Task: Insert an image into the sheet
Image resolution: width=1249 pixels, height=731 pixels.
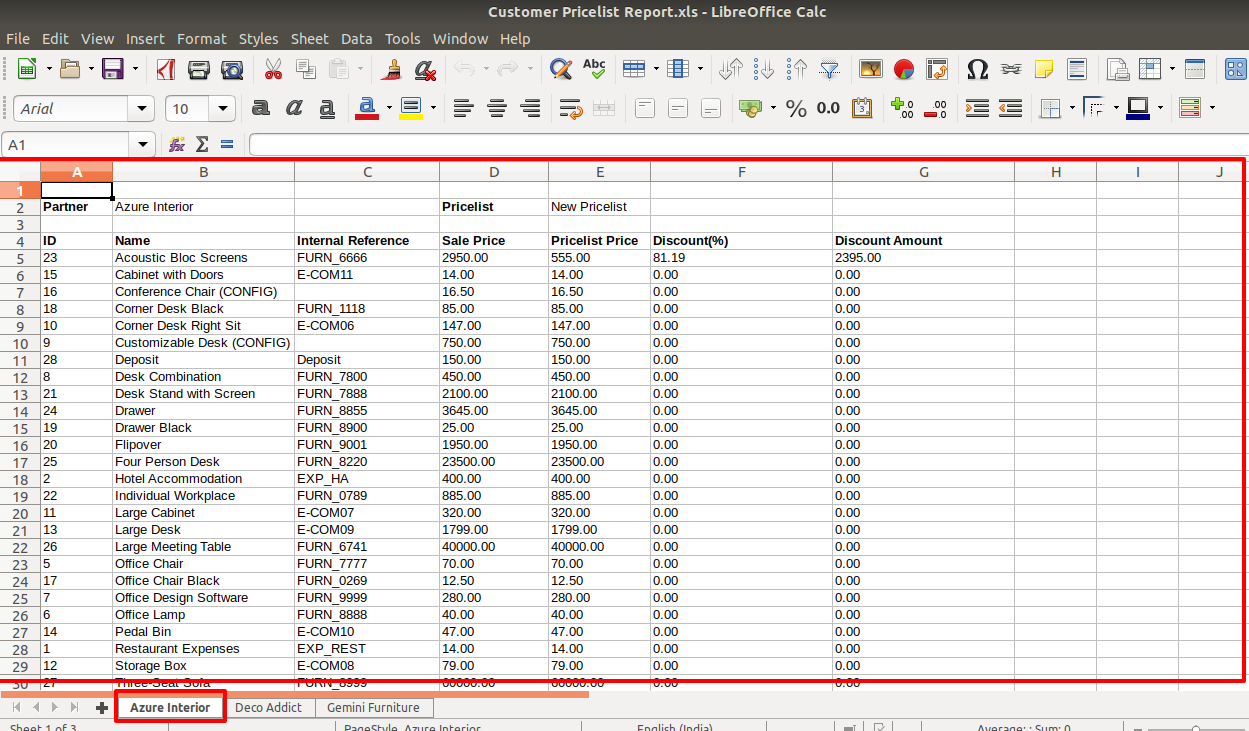Action: [871, 69]
